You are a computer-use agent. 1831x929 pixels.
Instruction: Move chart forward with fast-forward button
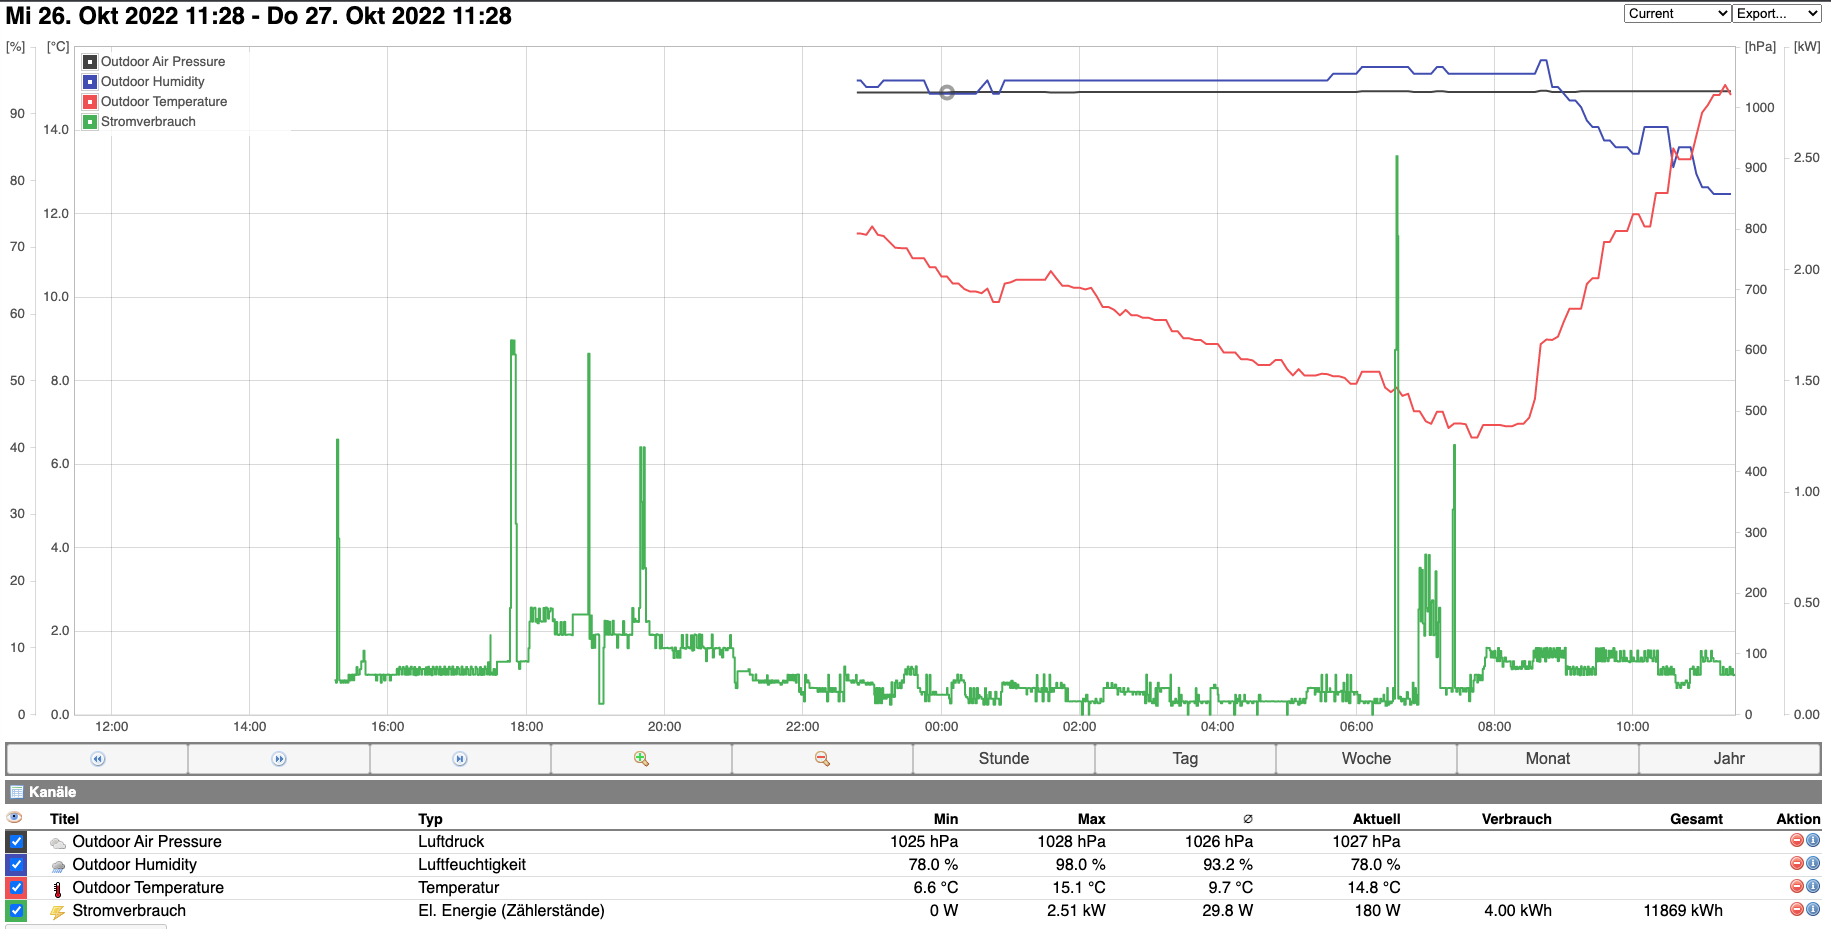(279, 759)
